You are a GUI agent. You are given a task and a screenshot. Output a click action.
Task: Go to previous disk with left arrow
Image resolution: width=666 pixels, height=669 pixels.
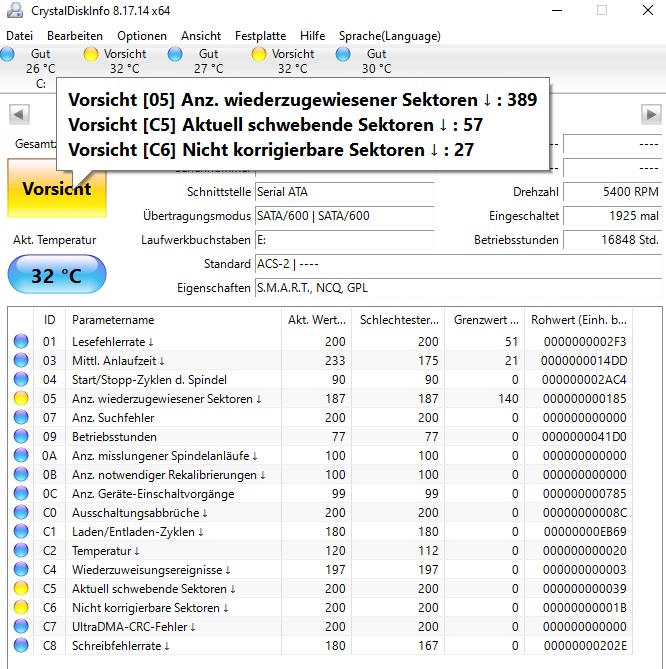tap(19, 114)
